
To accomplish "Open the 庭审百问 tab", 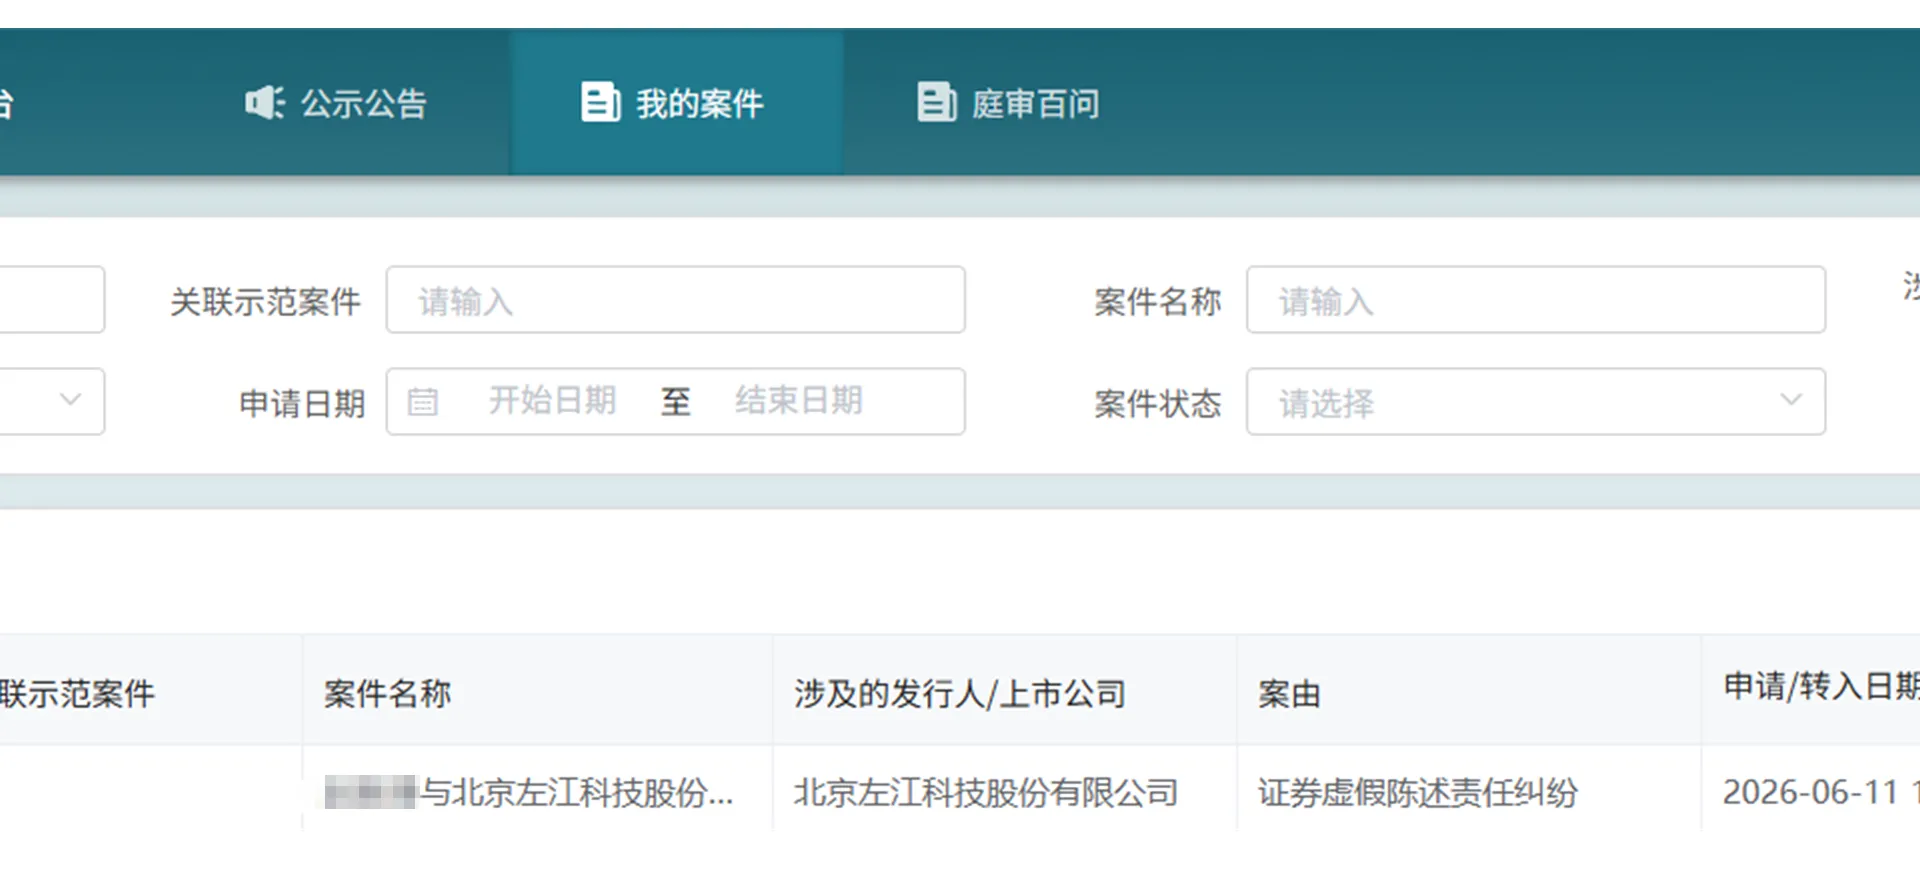I will 1009,102.
